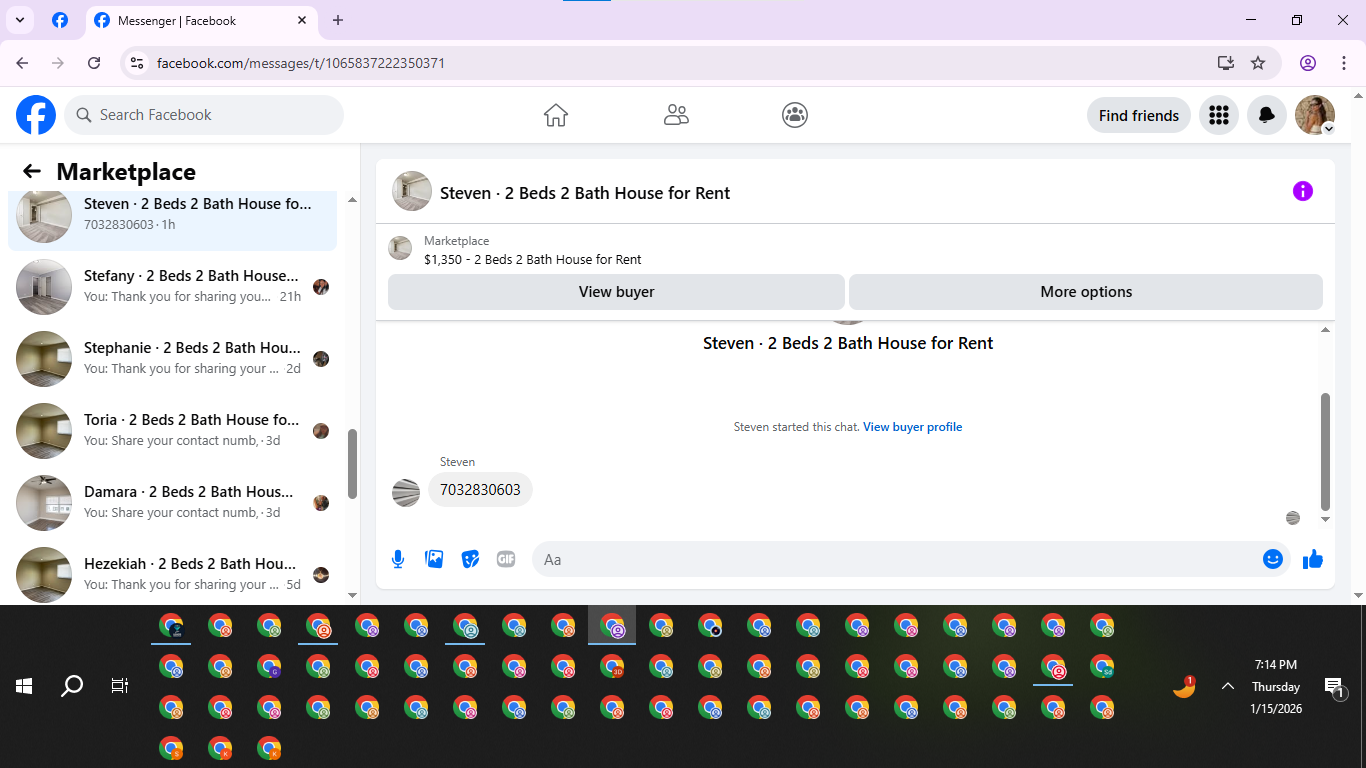Install app icon in address bar
Viewport: 1366px width, 768px height.
pos(1226,63)
